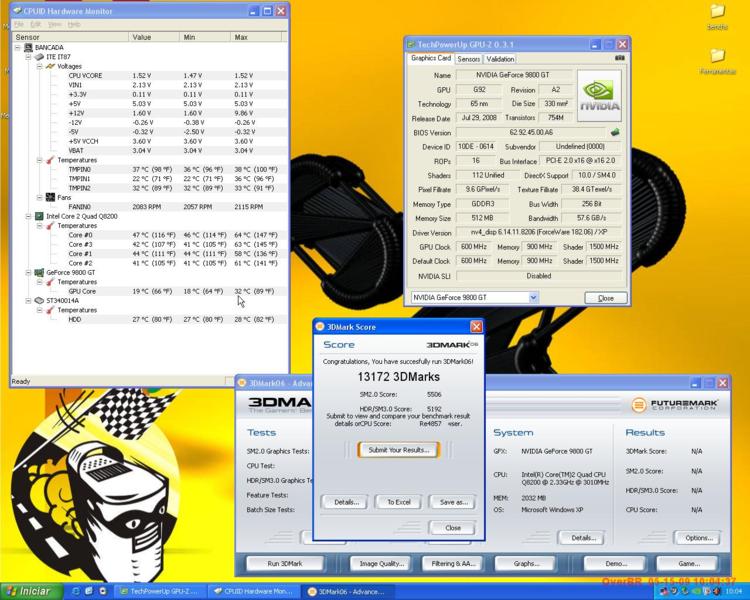
Task: Collapse Temperatures group under ITE IT87
Action: point(40,160)
